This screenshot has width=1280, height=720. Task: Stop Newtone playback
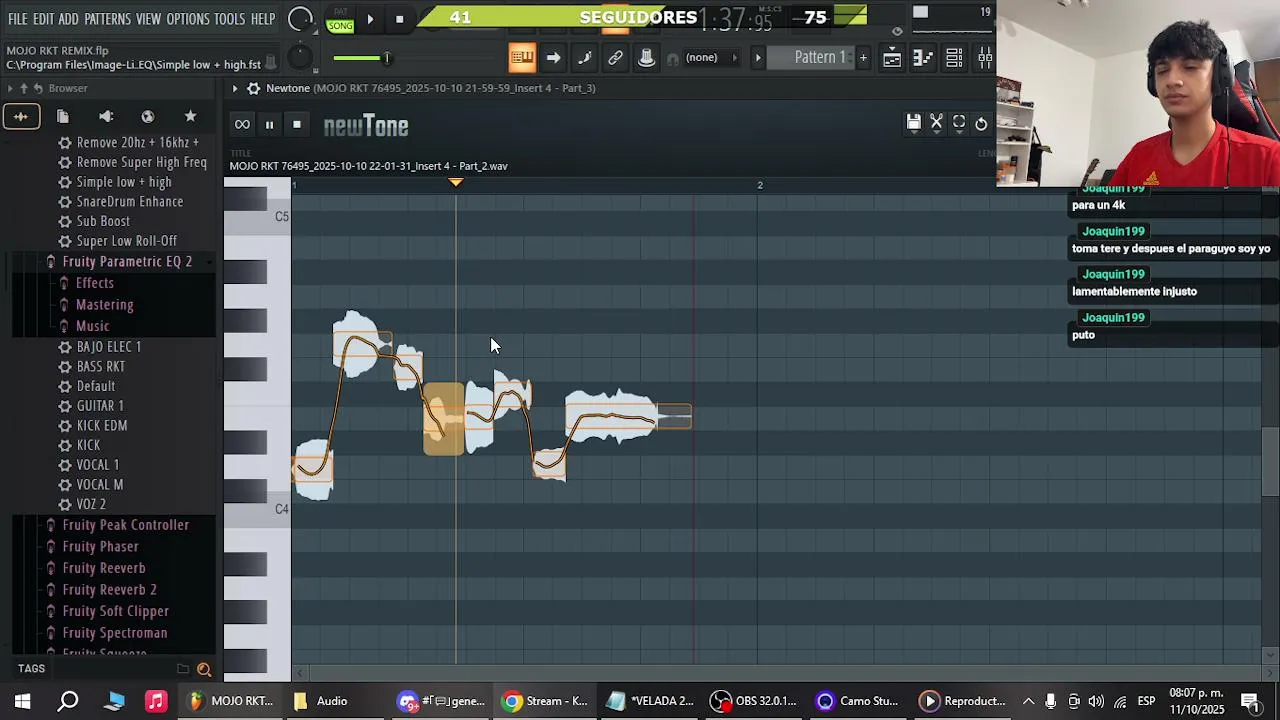(297, 125)
